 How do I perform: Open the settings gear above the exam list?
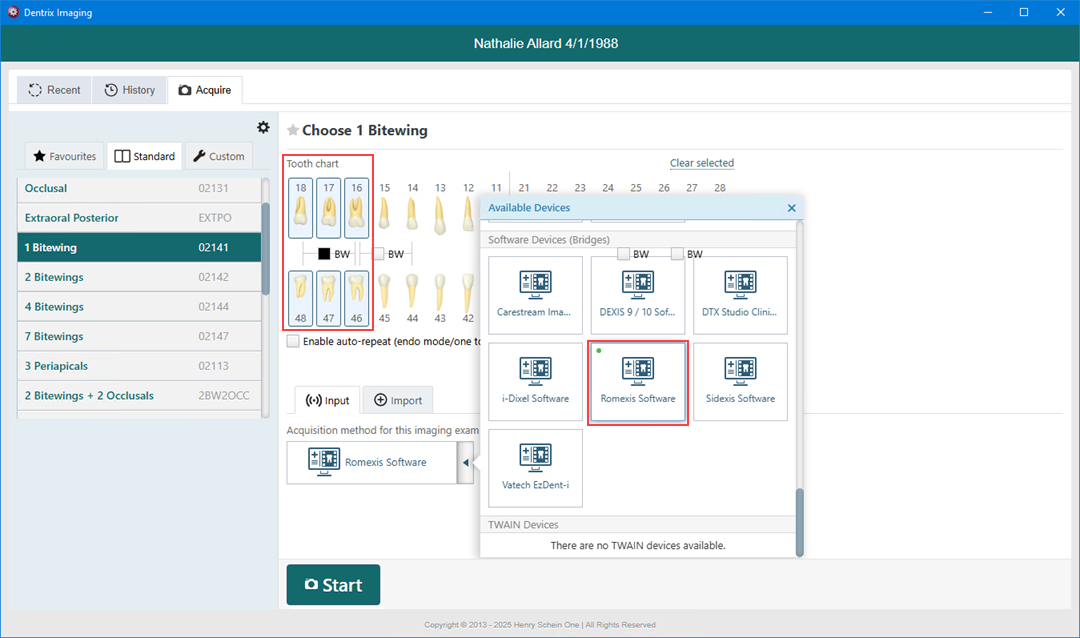click(x=263, y=127)
